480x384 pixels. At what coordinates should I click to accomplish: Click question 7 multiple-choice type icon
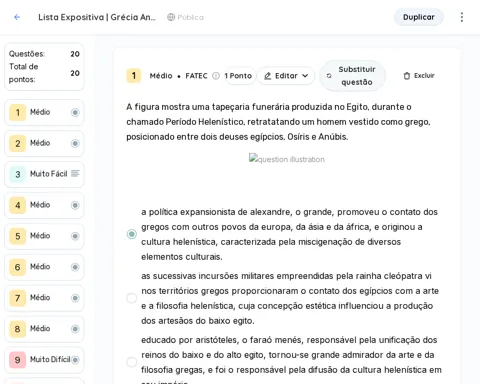(x=75, y=298)
